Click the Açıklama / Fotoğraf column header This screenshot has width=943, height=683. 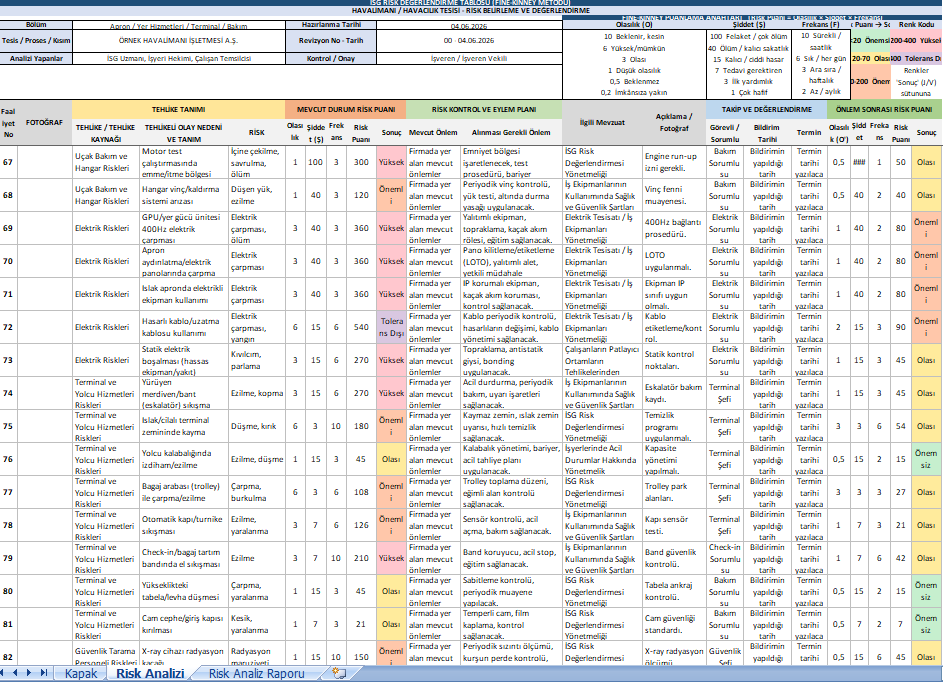tap(674, 123)
